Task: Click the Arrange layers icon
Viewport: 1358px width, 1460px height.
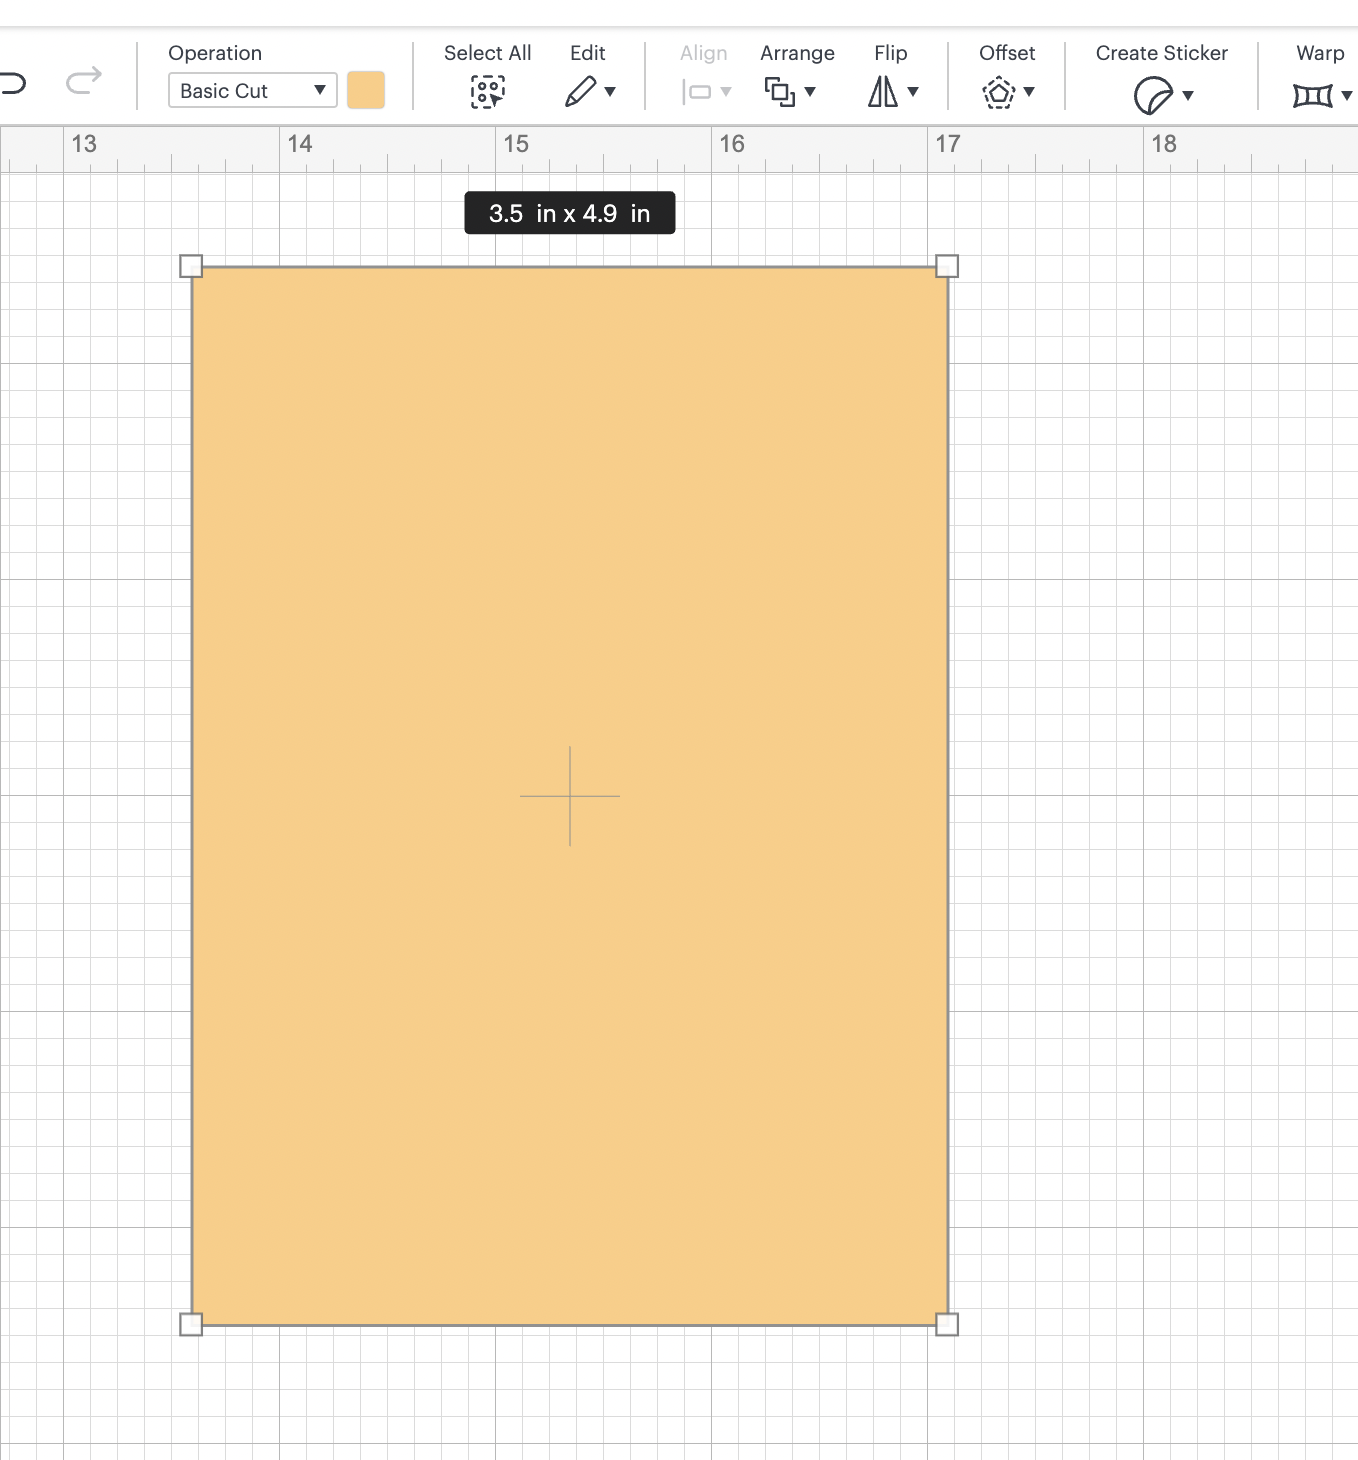Action: [x=779, y=92]
